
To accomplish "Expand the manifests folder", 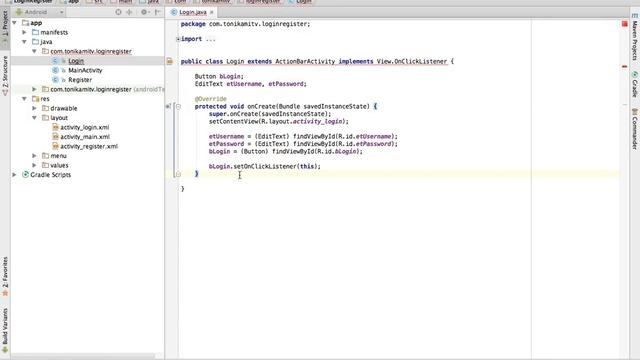I will pyautogui.click(x=24, y=32).
